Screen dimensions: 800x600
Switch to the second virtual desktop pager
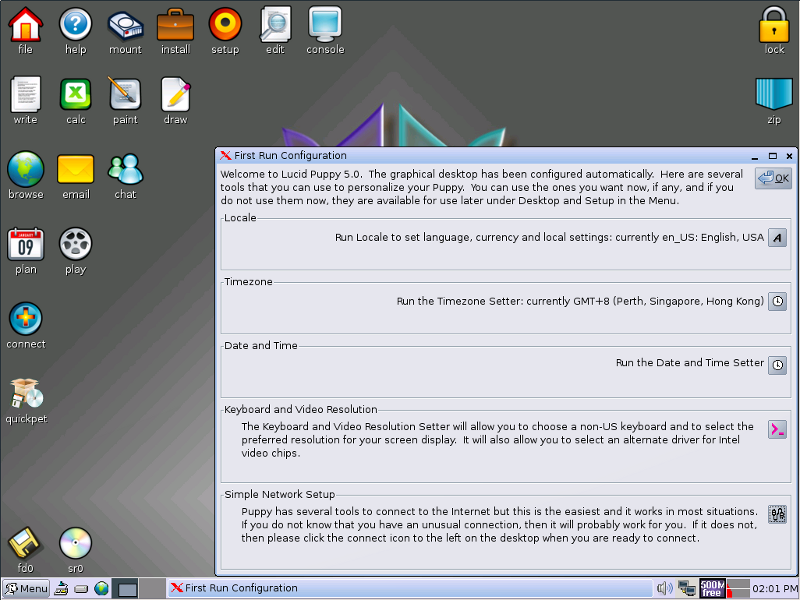(x=153, y=589)
